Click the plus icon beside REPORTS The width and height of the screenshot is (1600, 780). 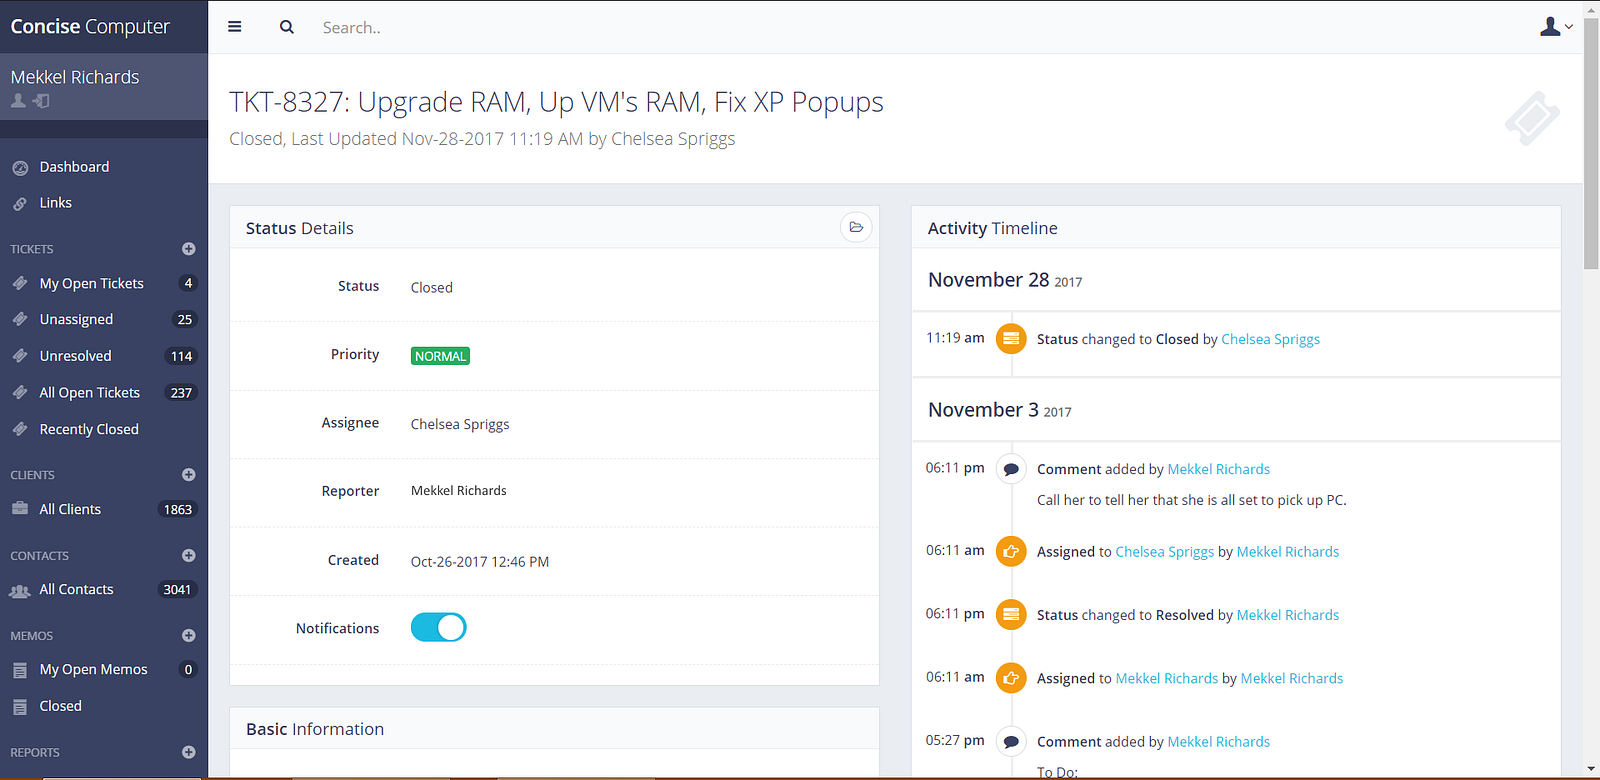click(188, 752)
